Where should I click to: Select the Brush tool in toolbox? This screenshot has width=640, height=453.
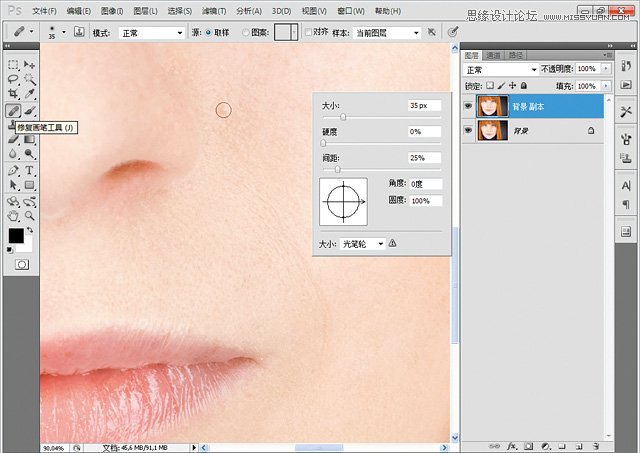(29, 111)
